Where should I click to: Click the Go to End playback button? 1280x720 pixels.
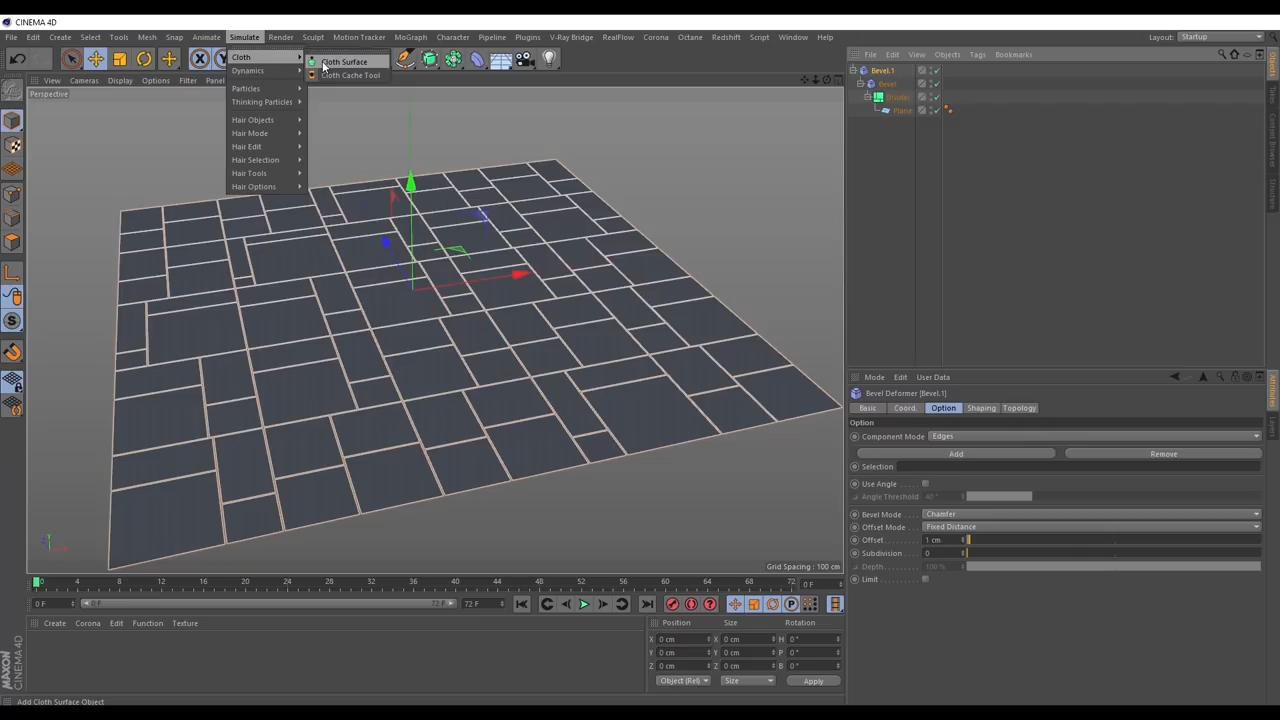(647, 604)
